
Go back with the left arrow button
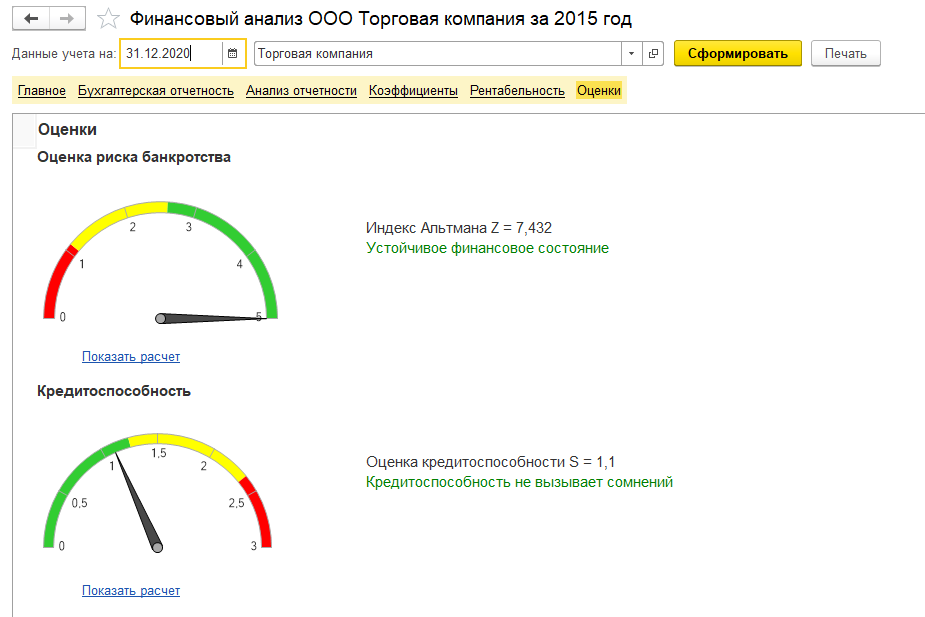[x=31, y=19]
